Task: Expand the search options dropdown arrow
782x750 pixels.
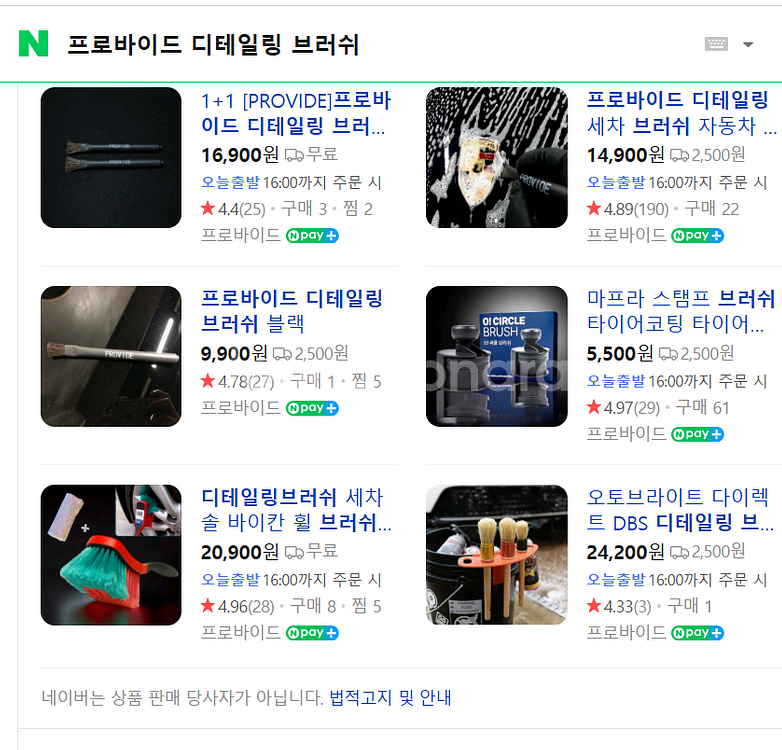Action: tap(748, 44)
